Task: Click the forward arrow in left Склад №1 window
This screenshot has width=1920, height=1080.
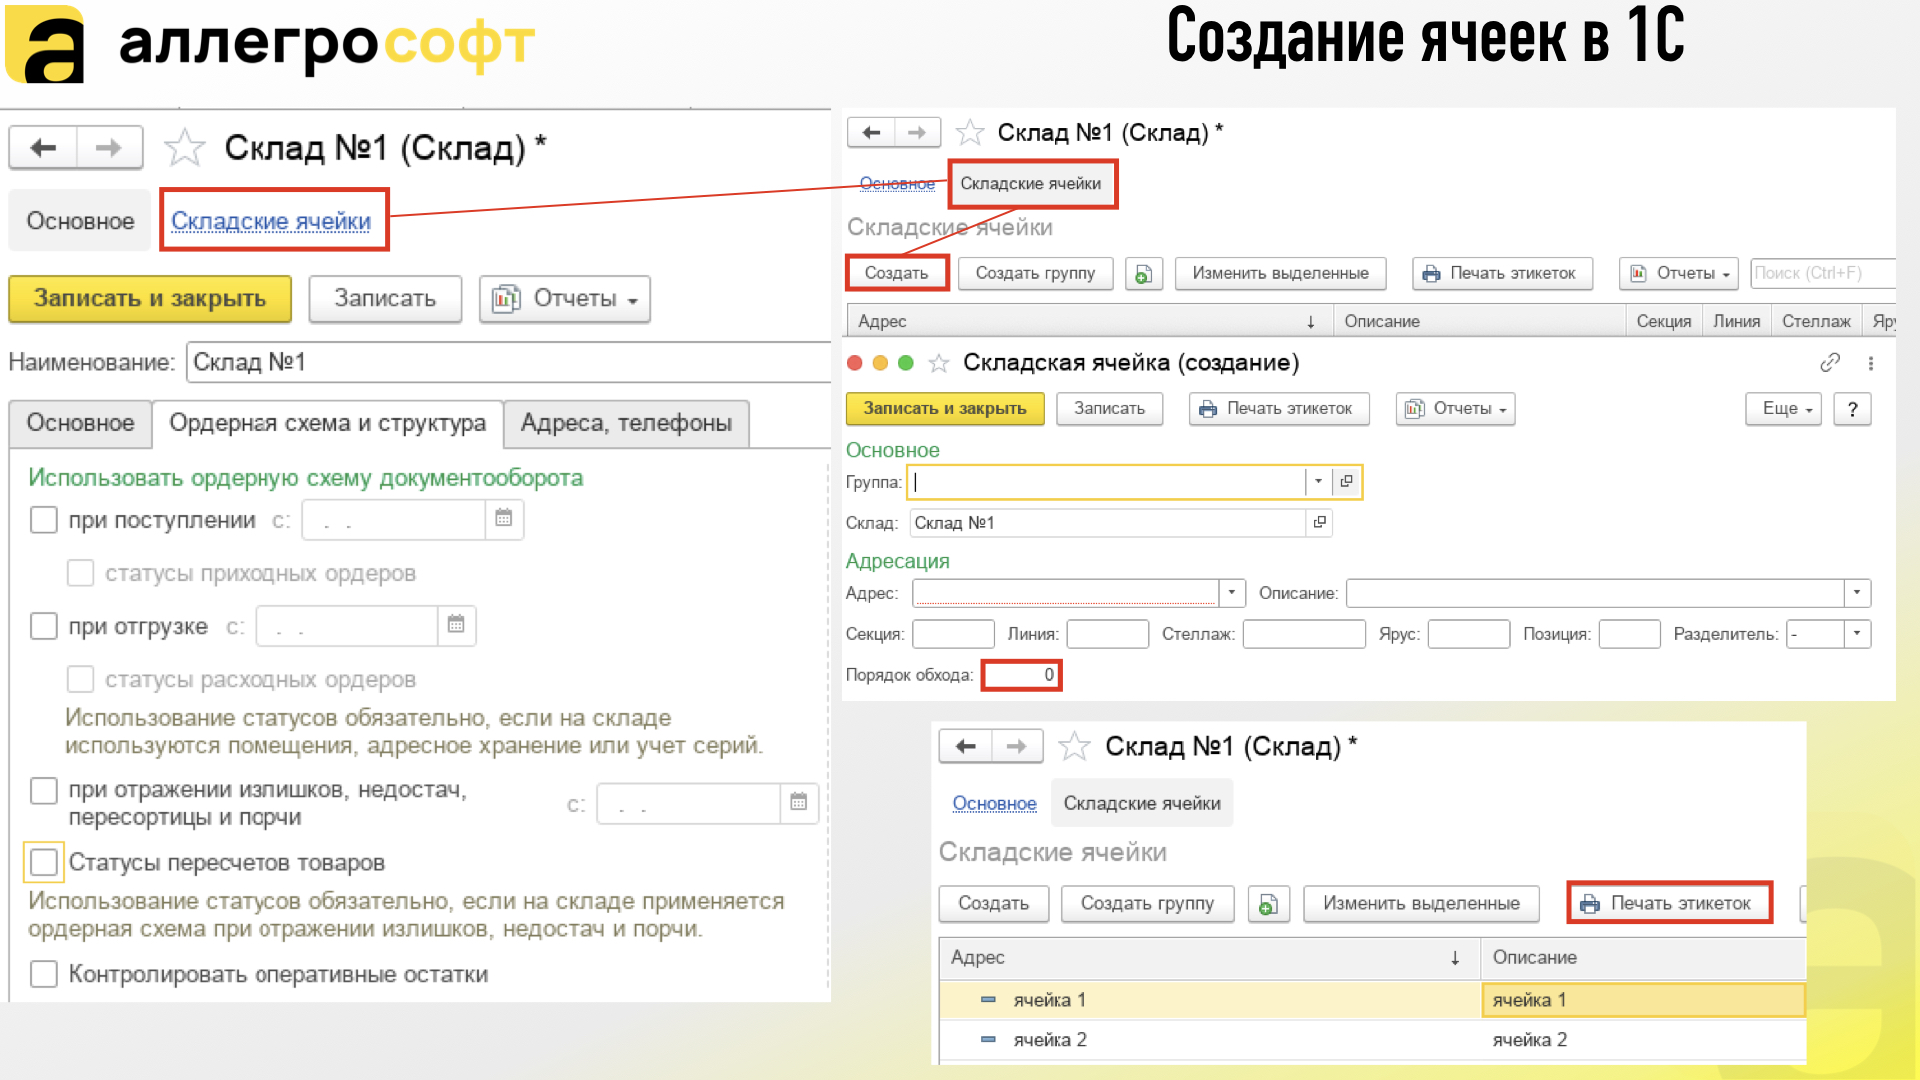Action: tap(109, 148)
